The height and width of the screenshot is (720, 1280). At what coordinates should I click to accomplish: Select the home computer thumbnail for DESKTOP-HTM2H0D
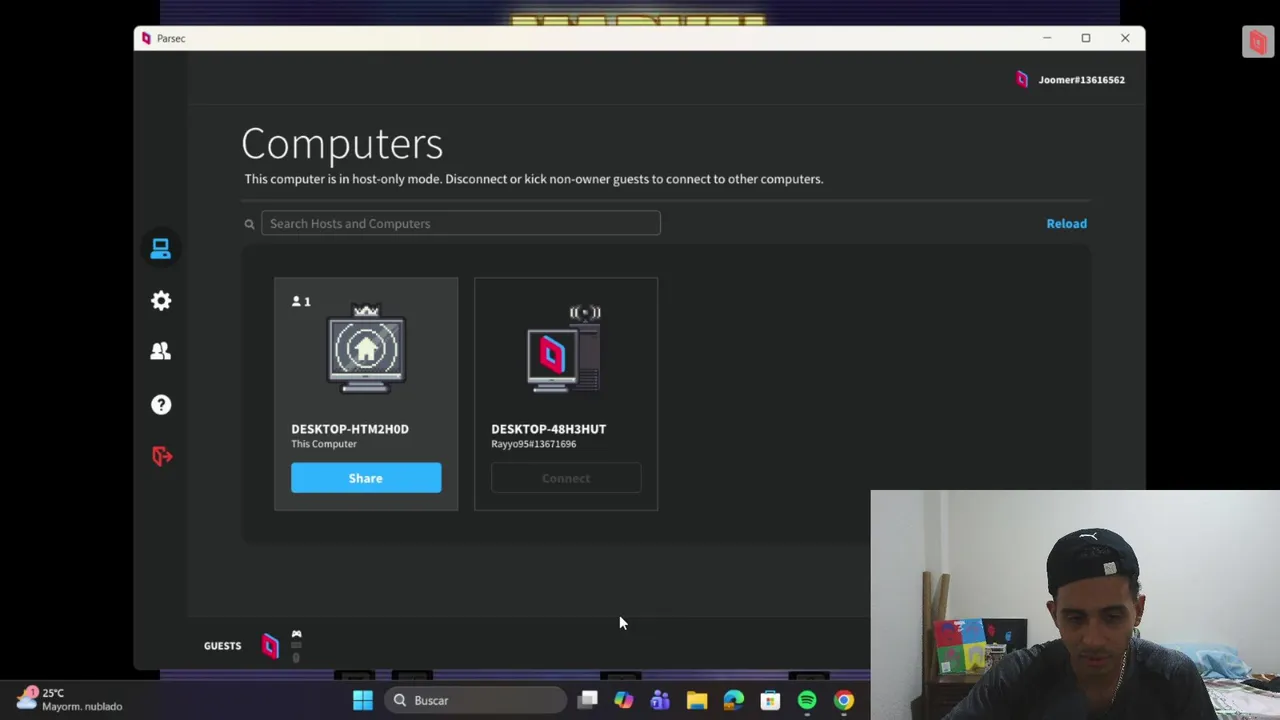point(366,350)
